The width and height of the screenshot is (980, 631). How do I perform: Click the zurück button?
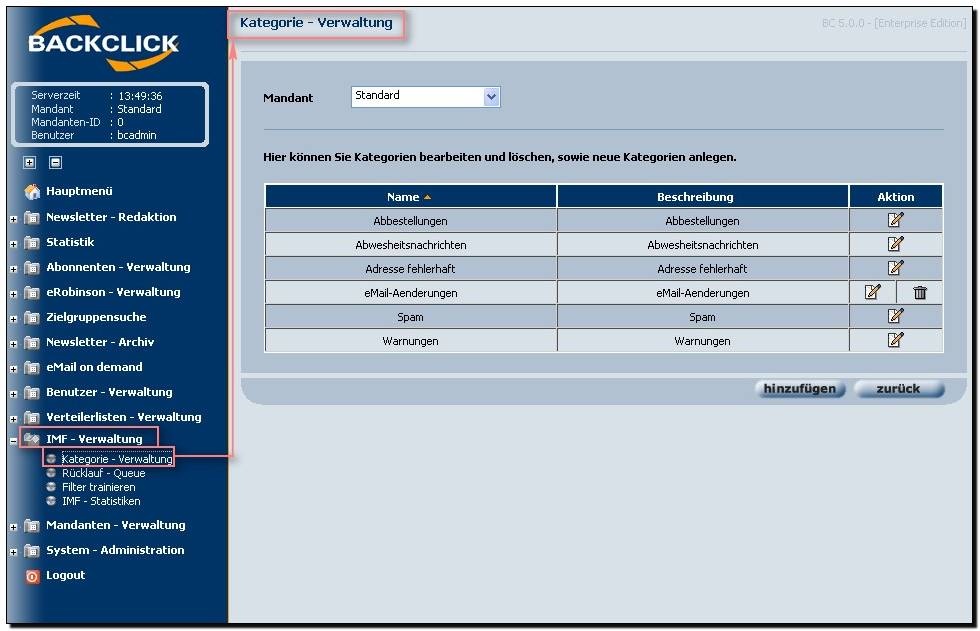coord(899,389)
